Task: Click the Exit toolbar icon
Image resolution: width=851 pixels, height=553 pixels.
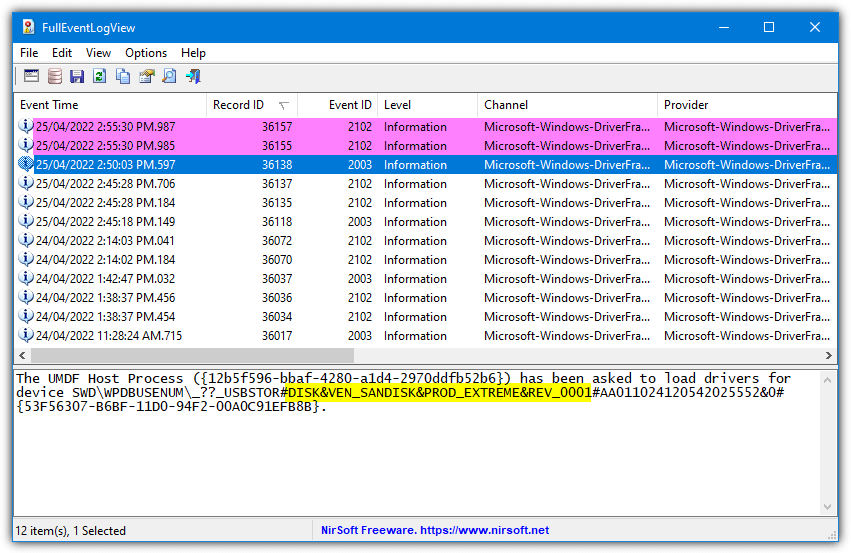Action: point(193,76)
